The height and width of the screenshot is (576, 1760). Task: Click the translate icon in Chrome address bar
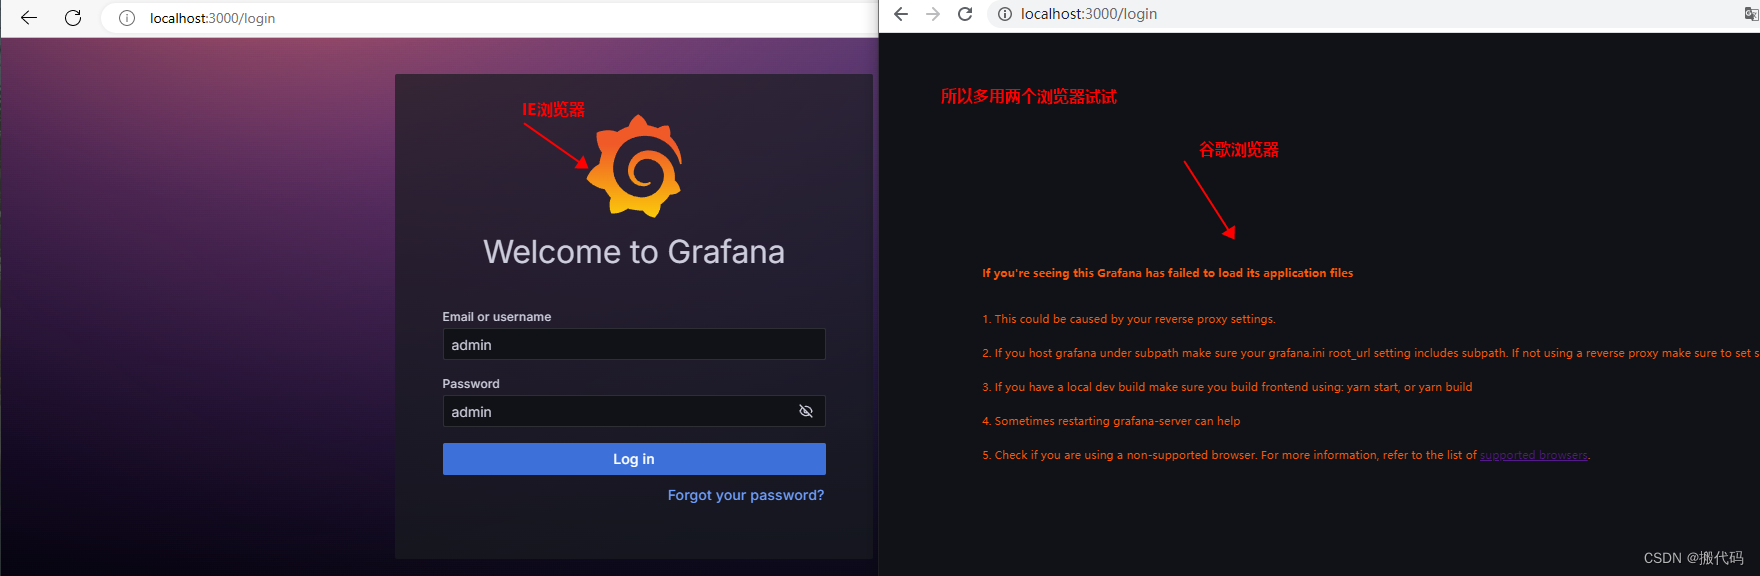coord(1751,14)
